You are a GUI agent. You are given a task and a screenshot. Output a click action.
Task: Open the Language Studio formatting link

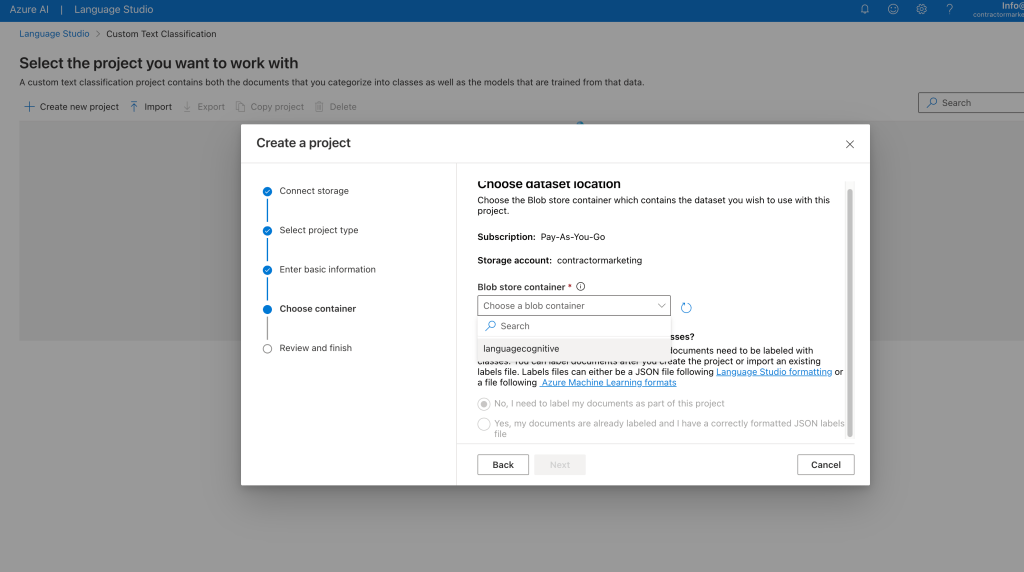(x=774, y=372)
